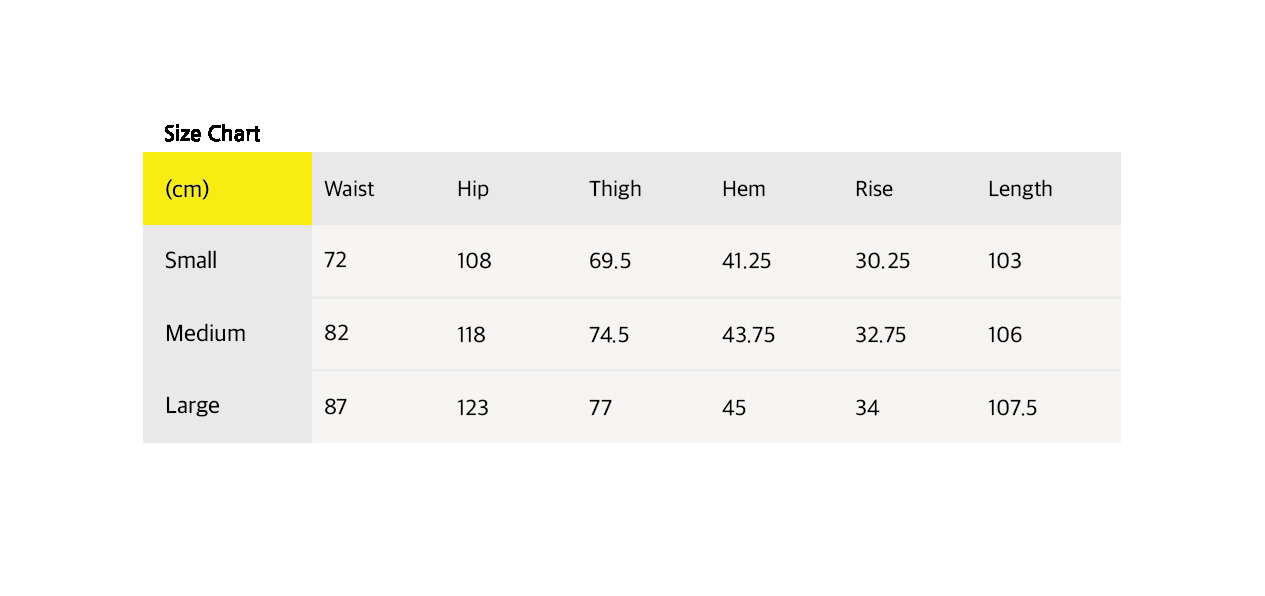Screen dimensions: 1265x596
Task: Click the Size Chart title
Action: (212, 134)
